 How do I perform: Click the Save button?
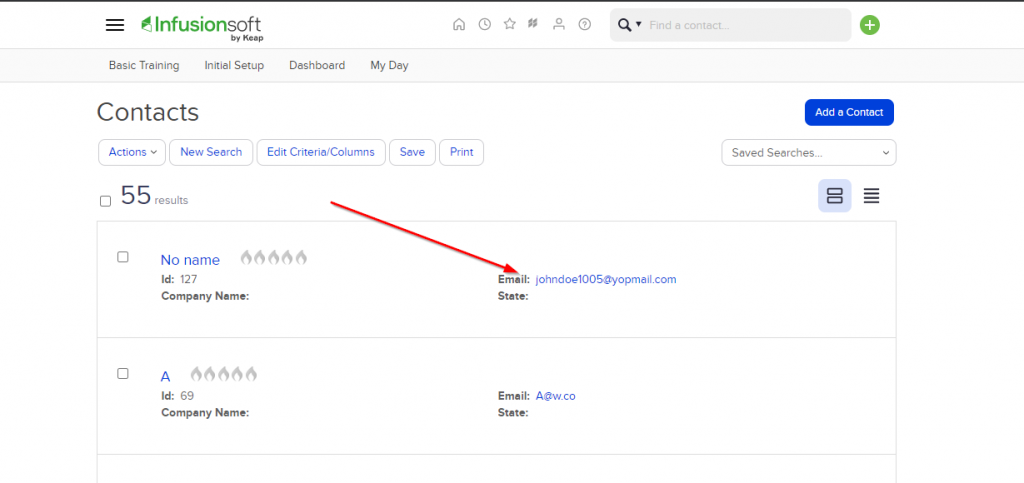point(412,152)
